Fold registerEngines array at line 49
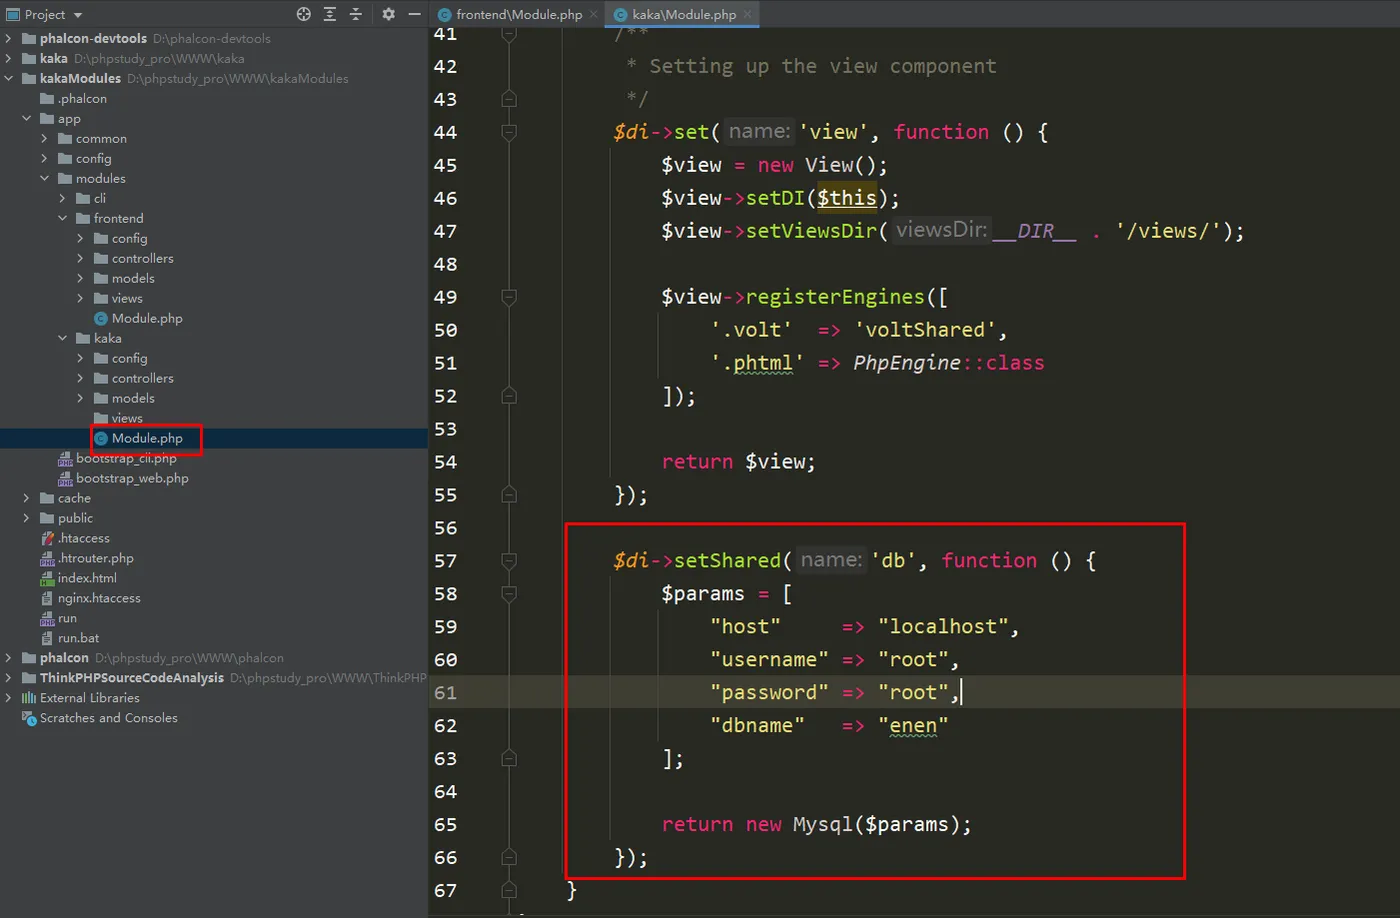This screenshot has height=918, width=1400. tap(509, 297)
